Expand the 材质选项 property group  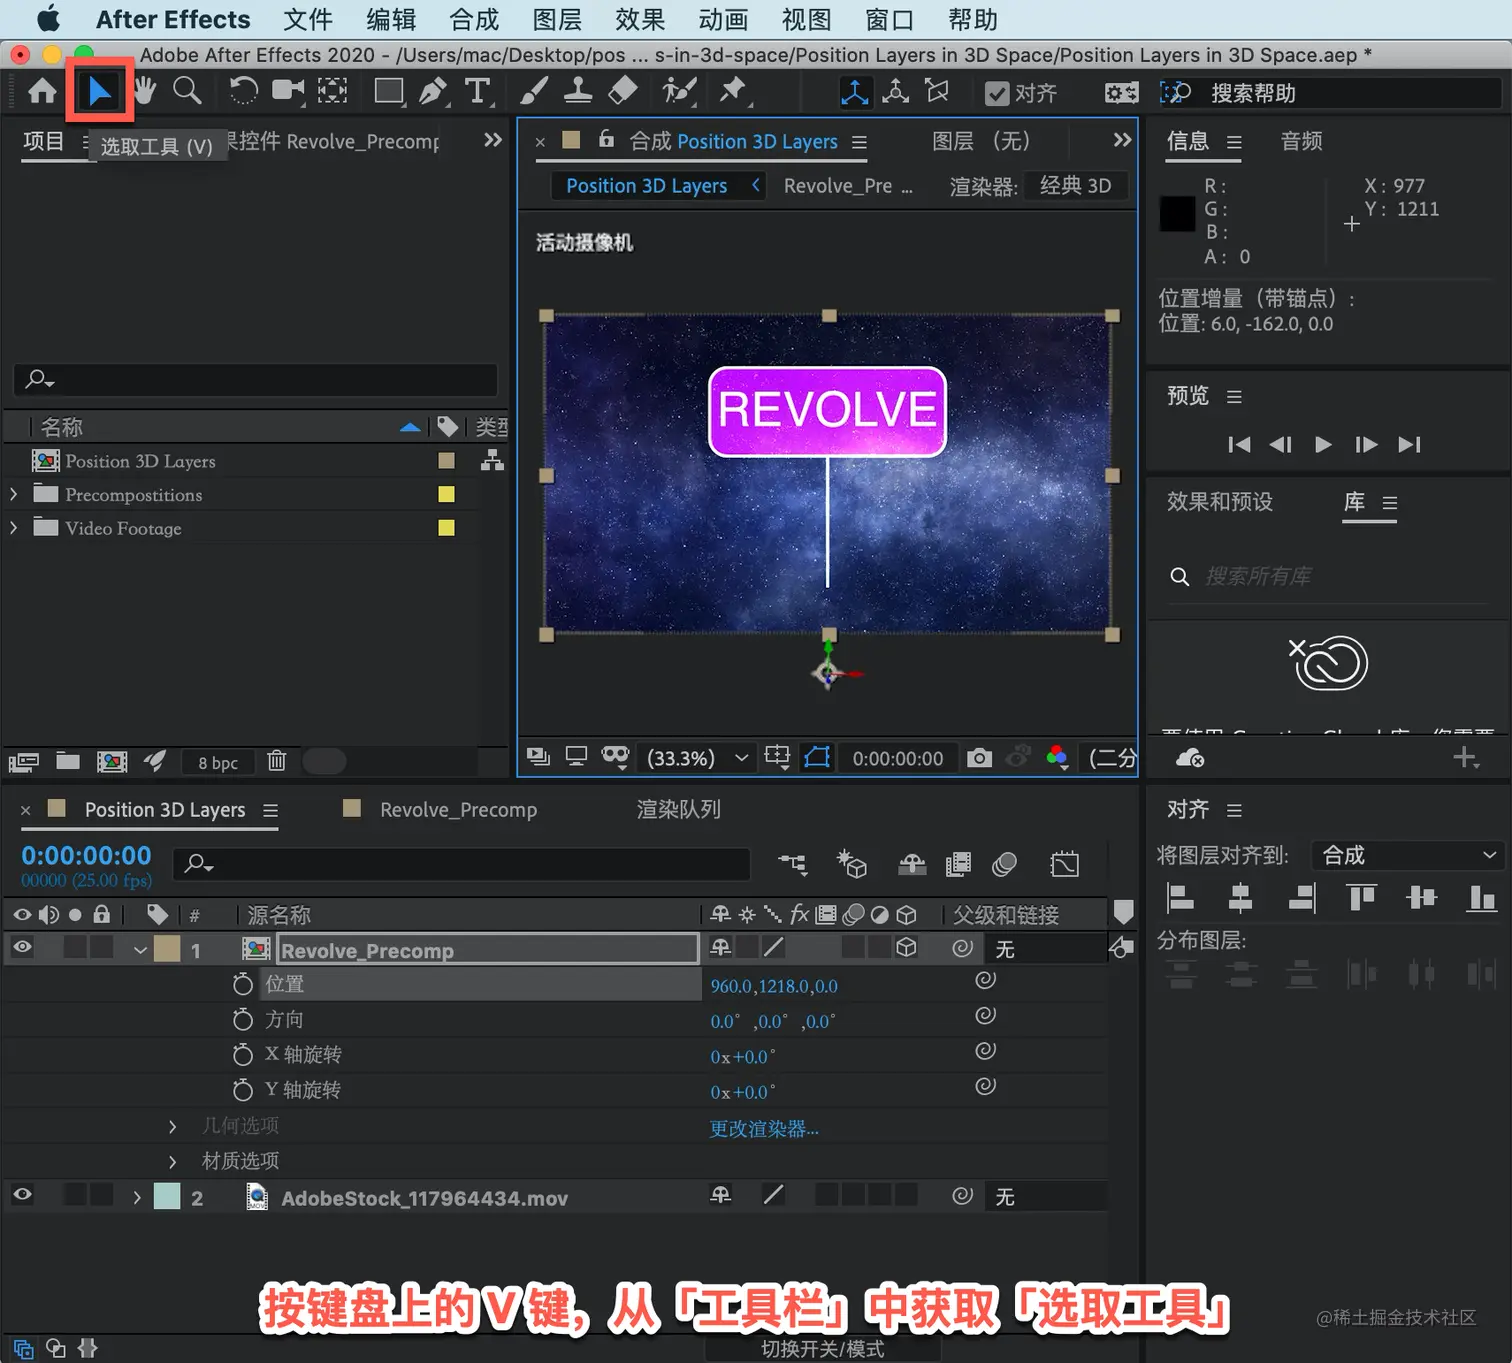(x=172, y=1162)
